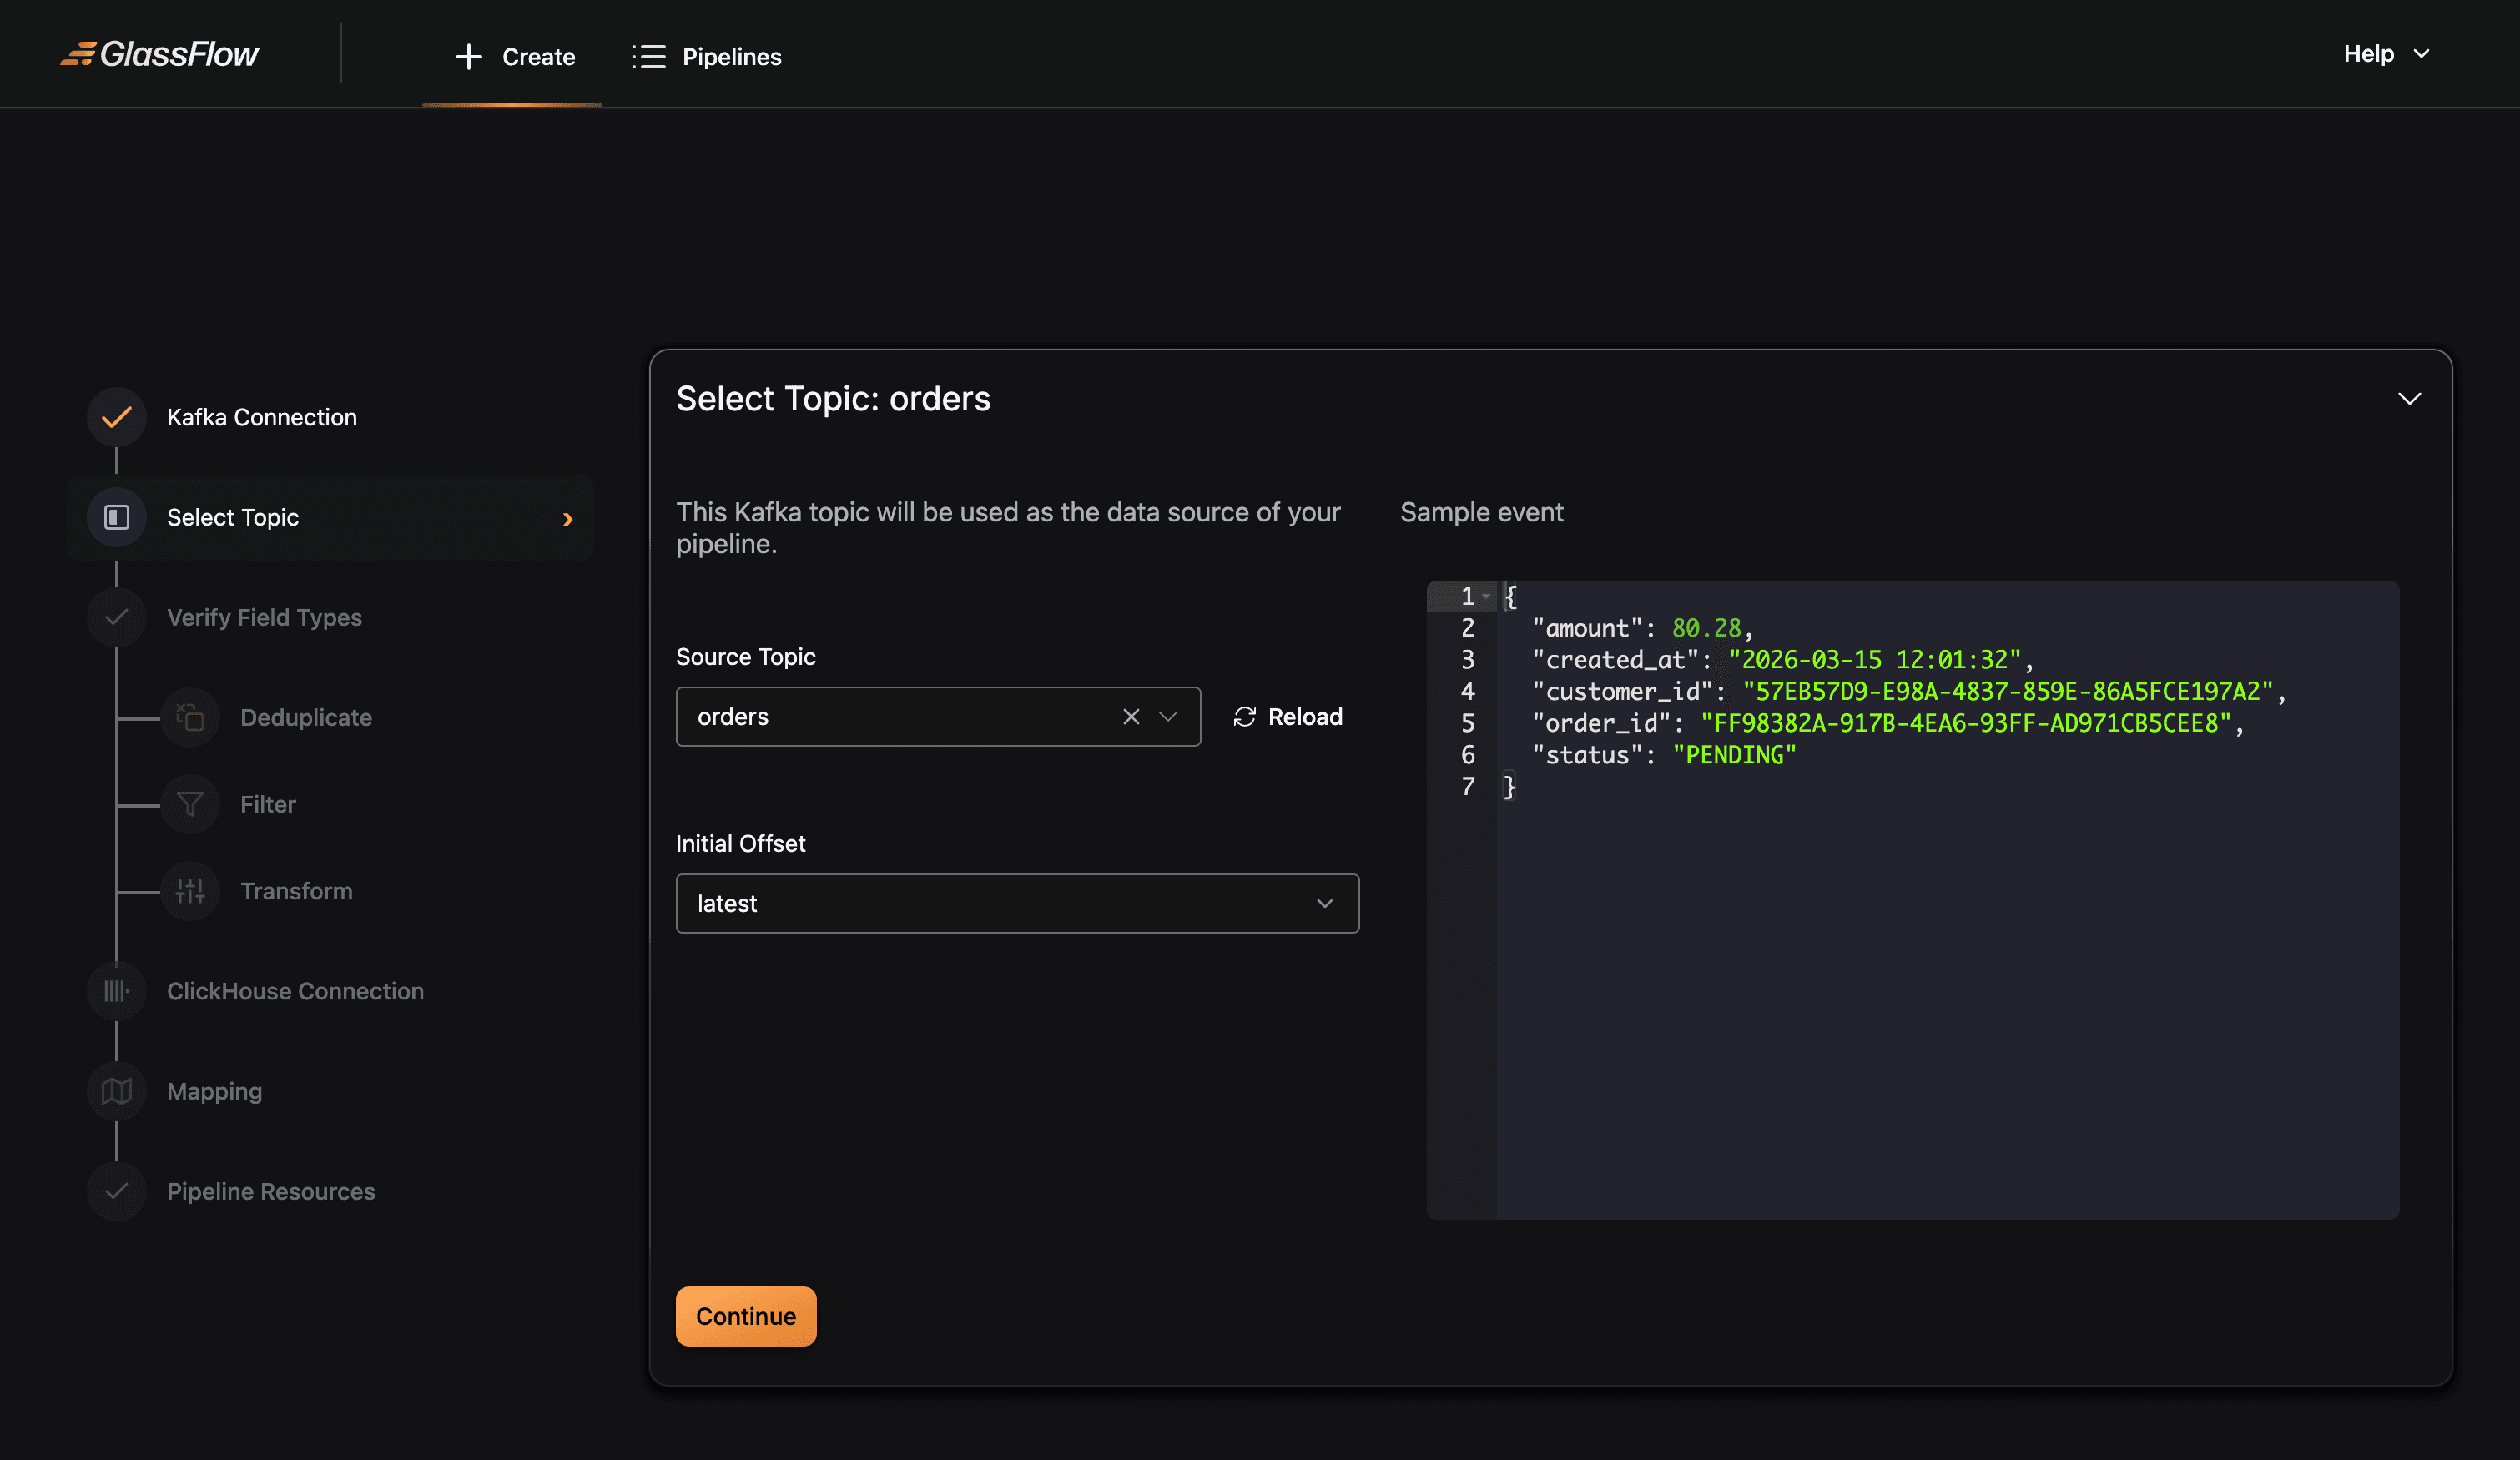
Task: Click the GlassFlow logo
Action: [x=160, y=54]
